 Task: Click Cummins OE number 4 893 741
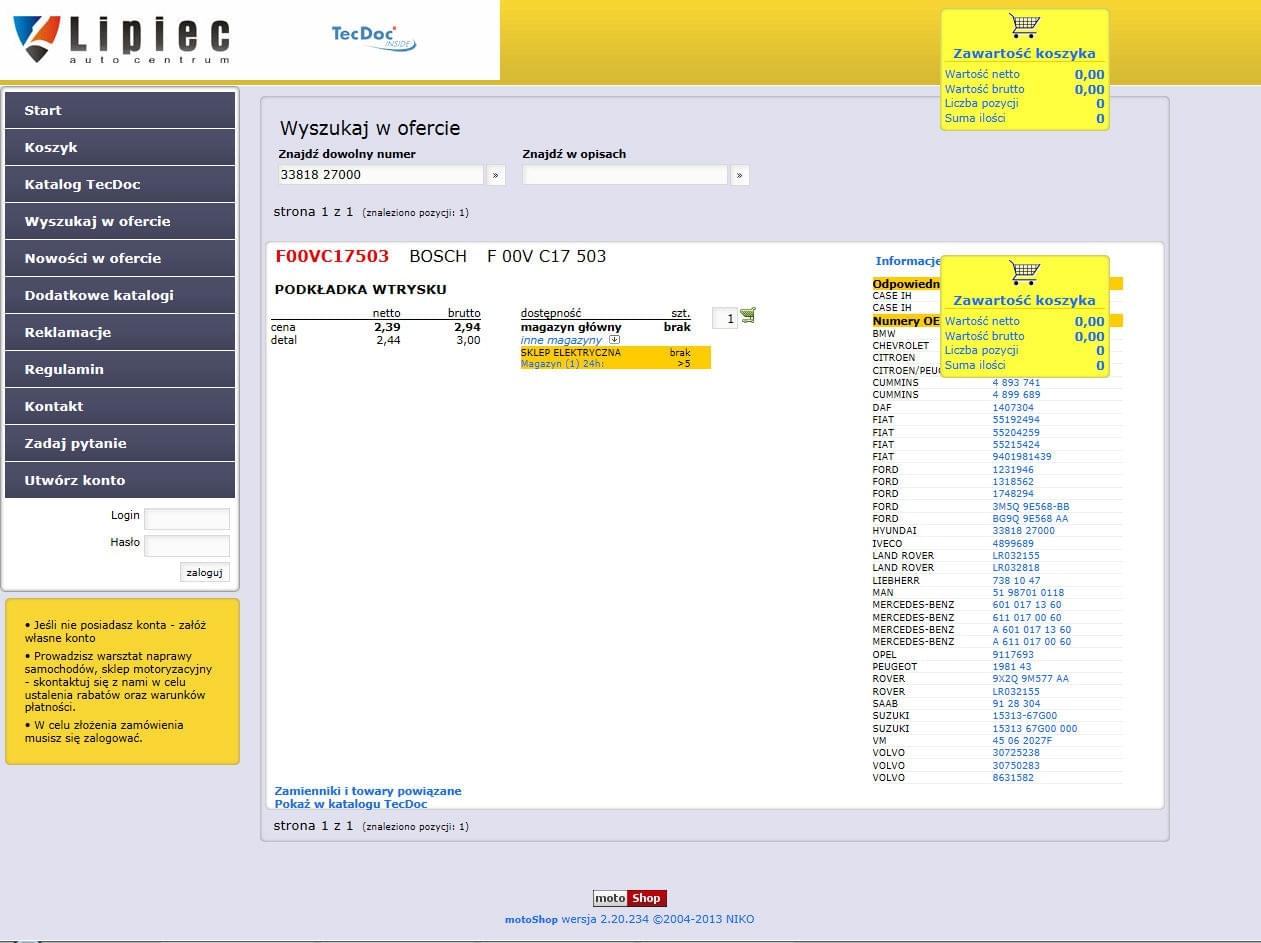click(1016, 383)
